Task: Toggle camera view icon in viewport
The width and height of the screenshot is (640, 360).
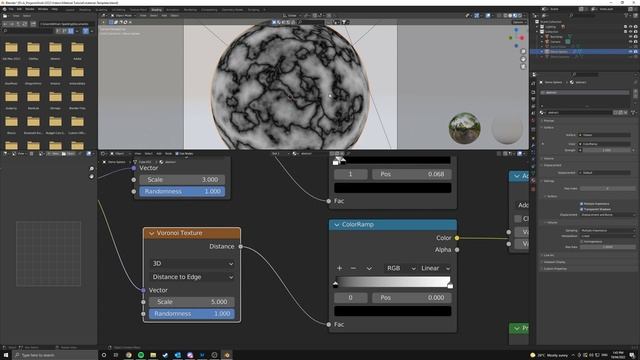Action: pos(523,67)
